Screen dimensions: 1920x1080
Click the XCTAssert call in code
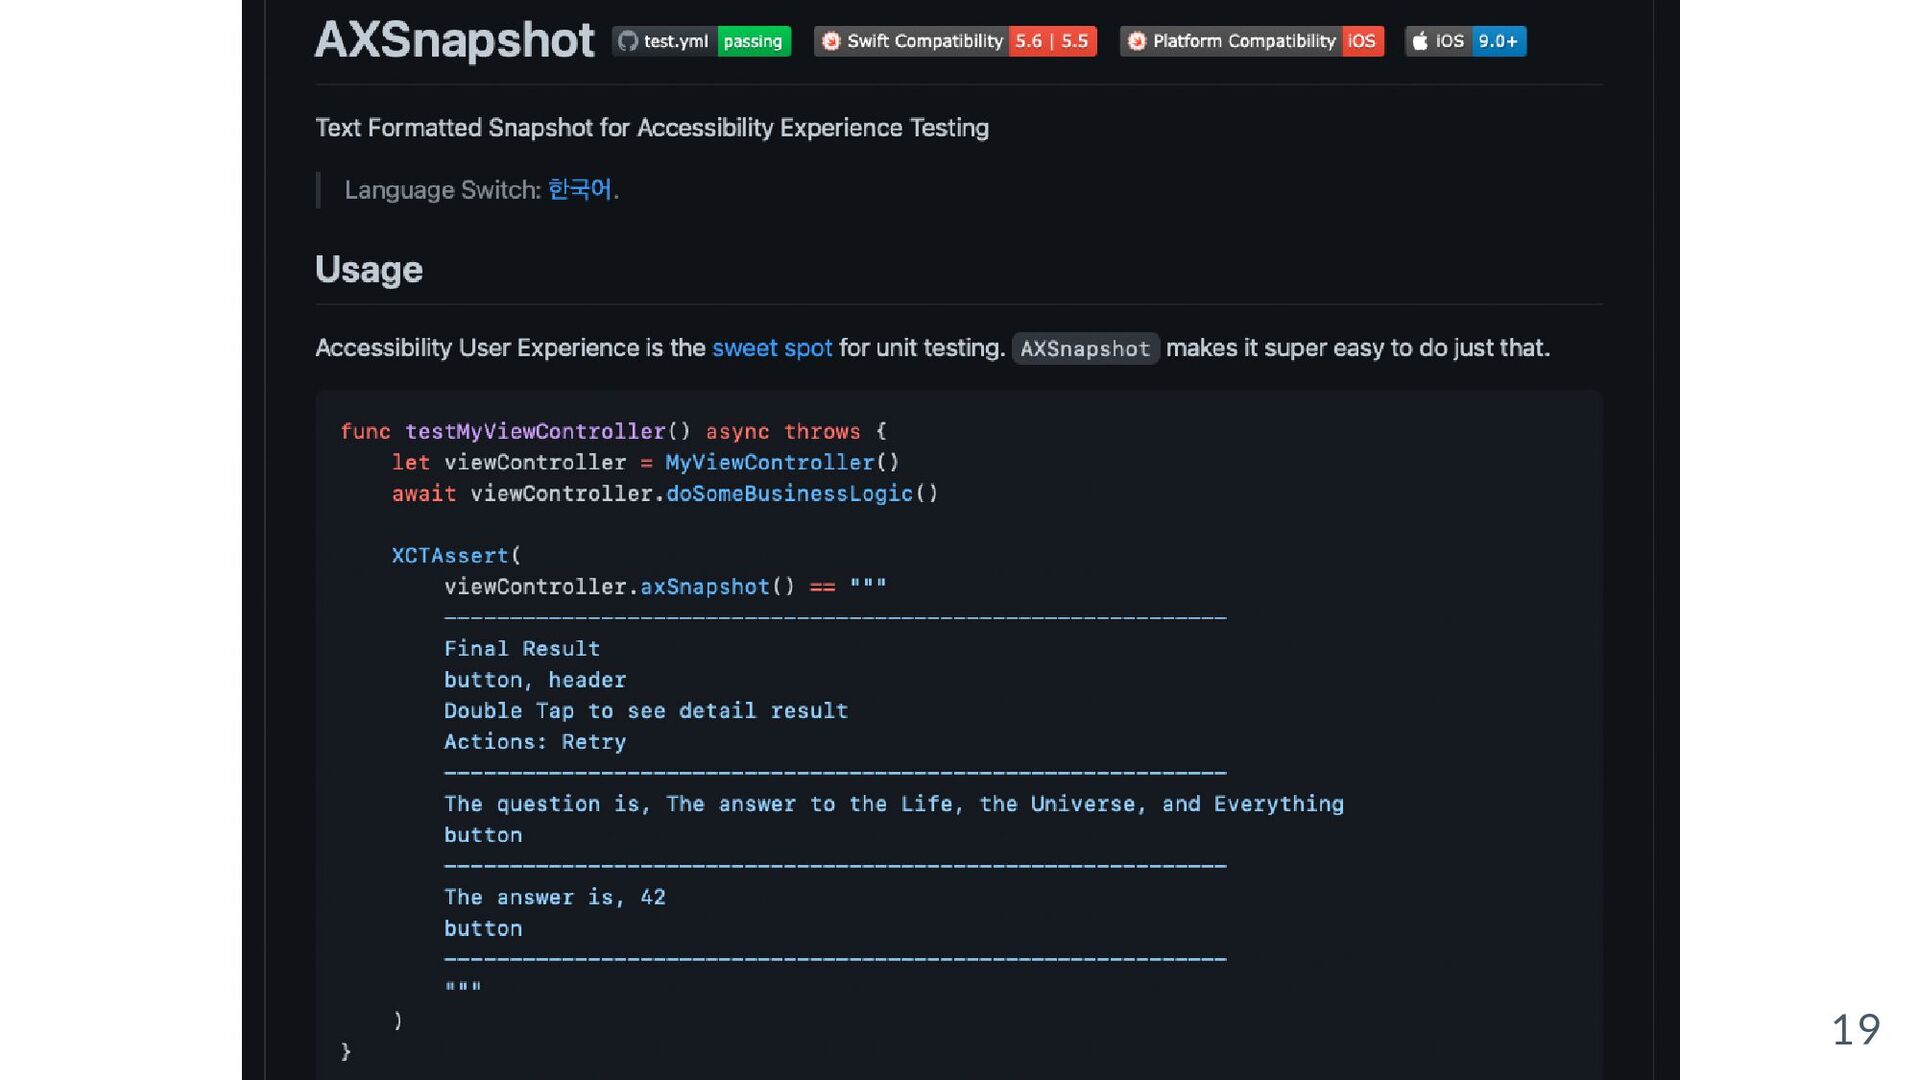(450, 555)
